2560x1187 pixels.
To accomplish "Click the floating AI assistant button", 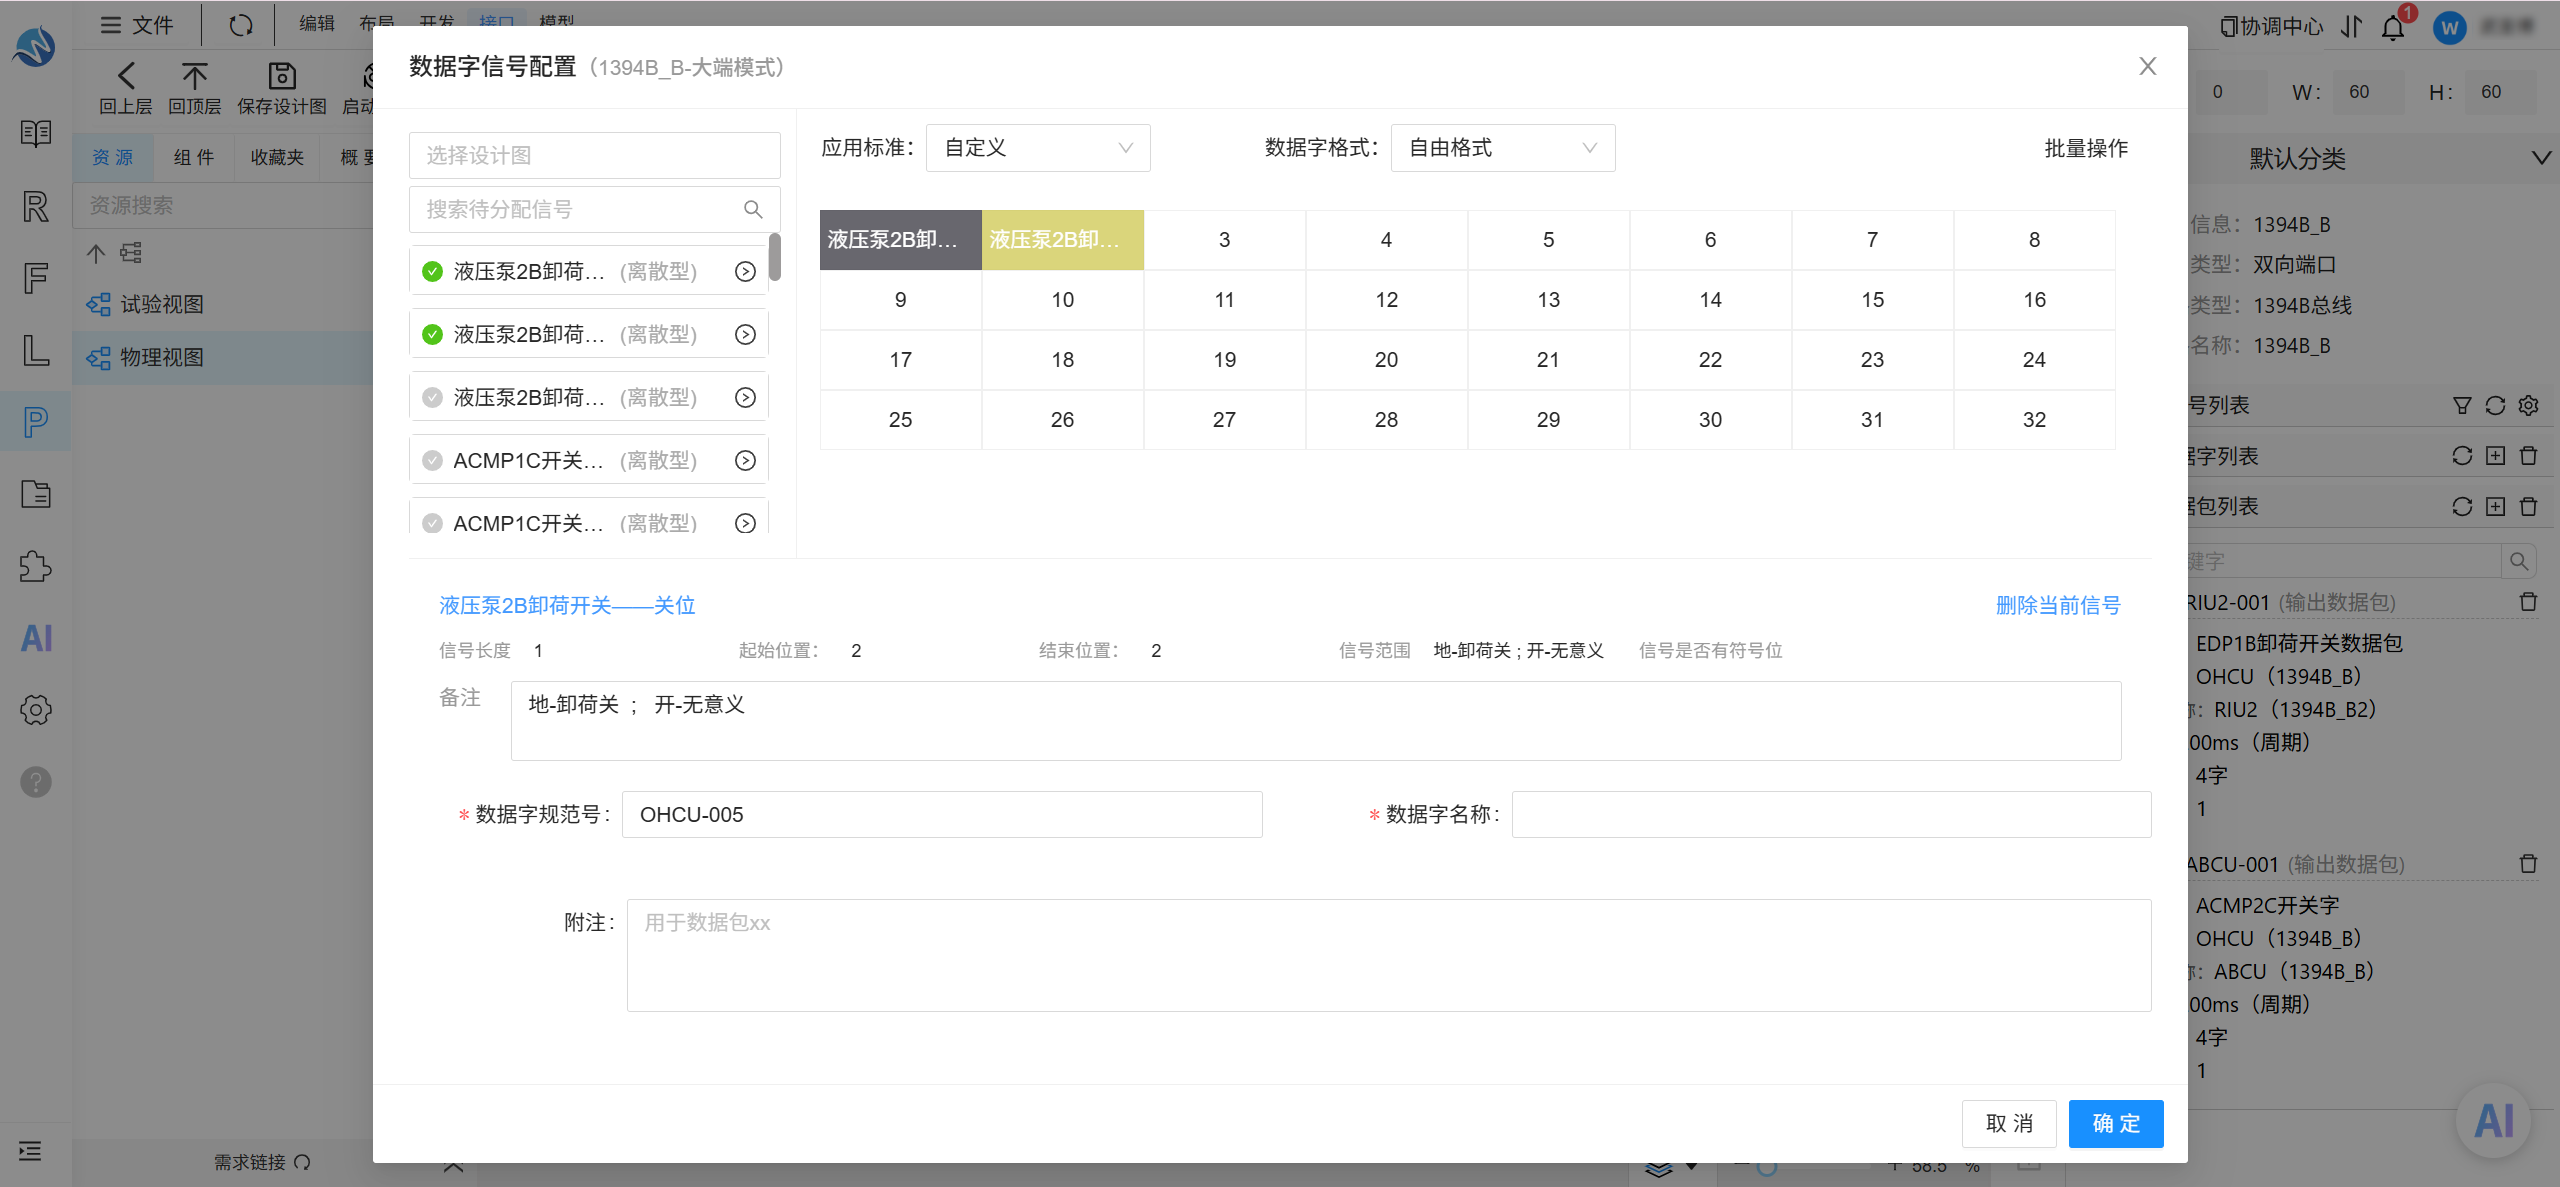I will 2494,1121.
